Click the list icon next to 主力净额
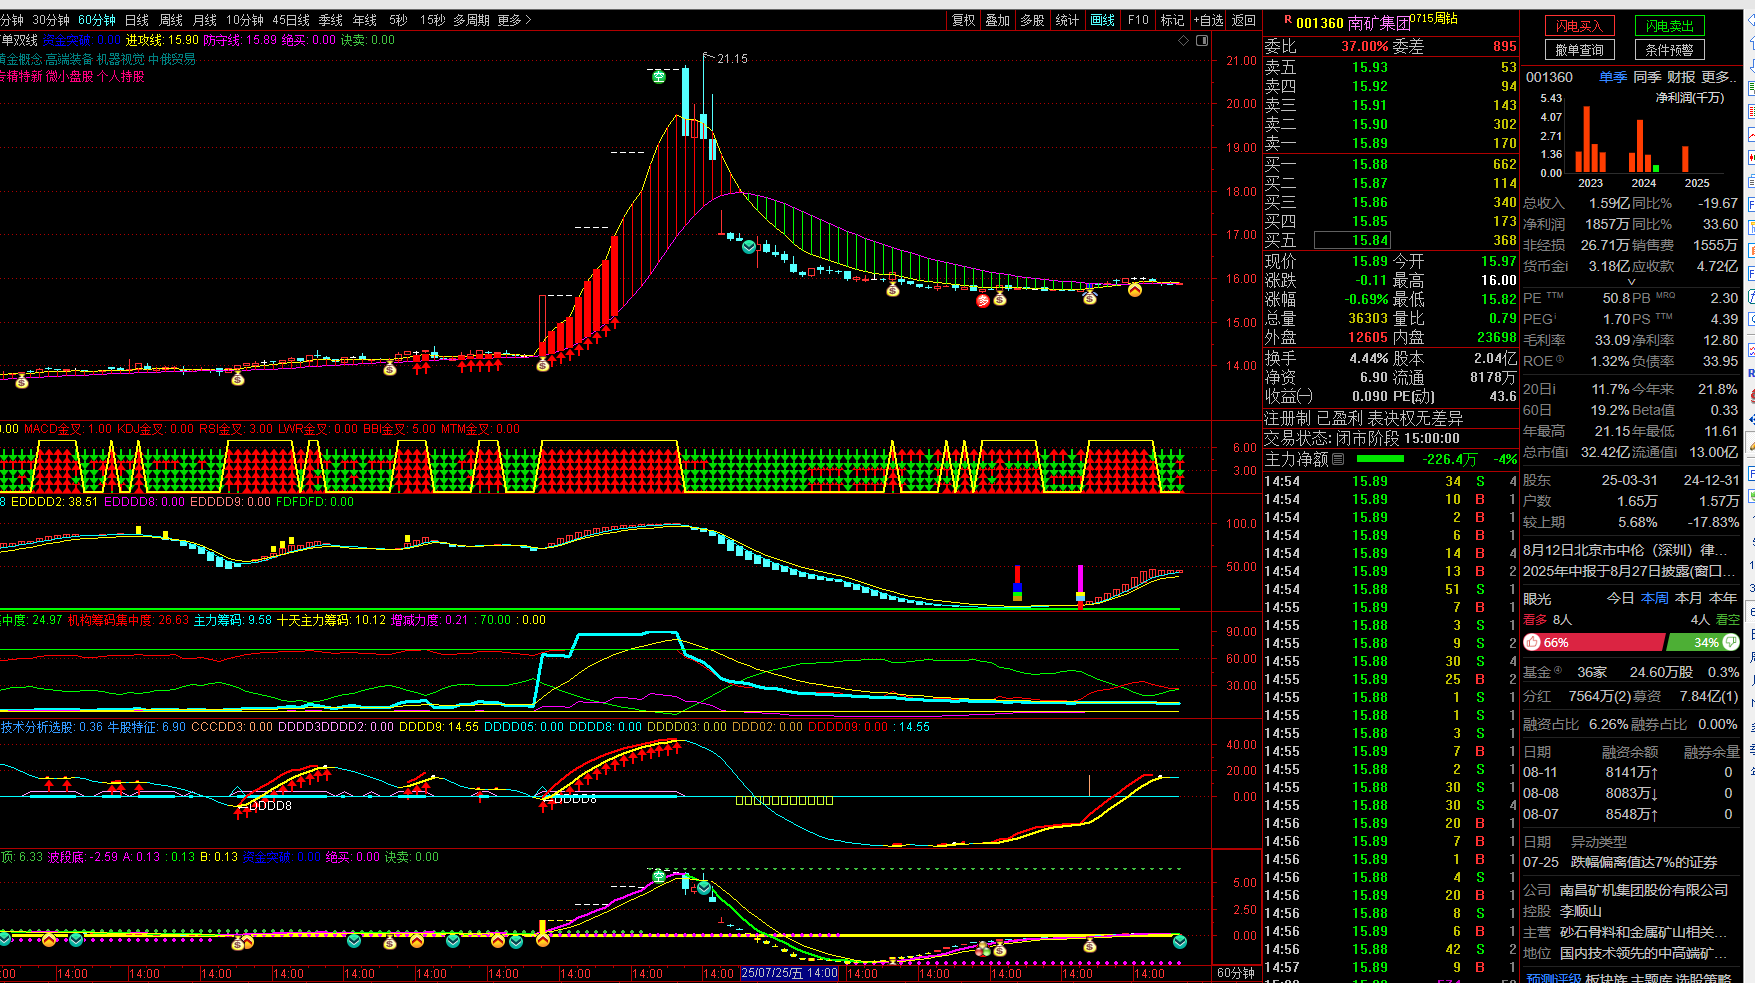The image size is (1755, 983). click(x=1338, y=459)
